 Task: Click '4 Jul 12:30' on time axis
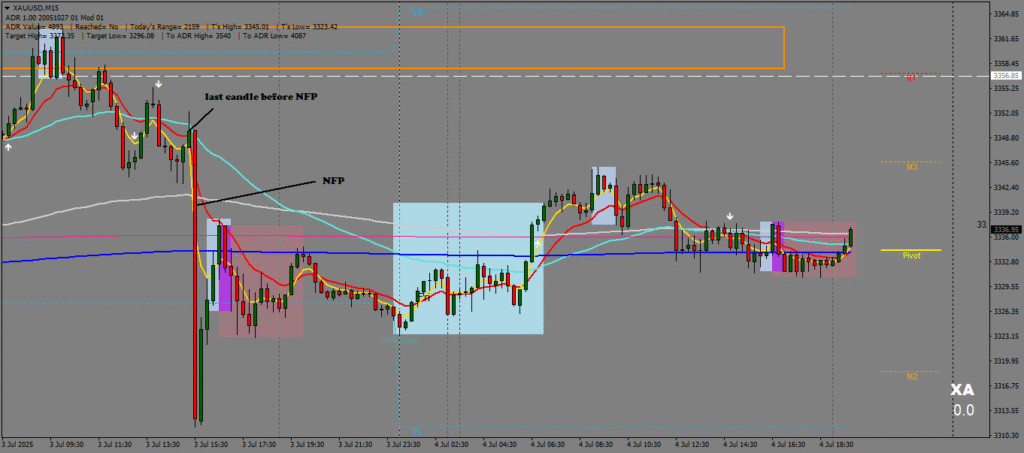pyautogui.click(x=692, y=444)
